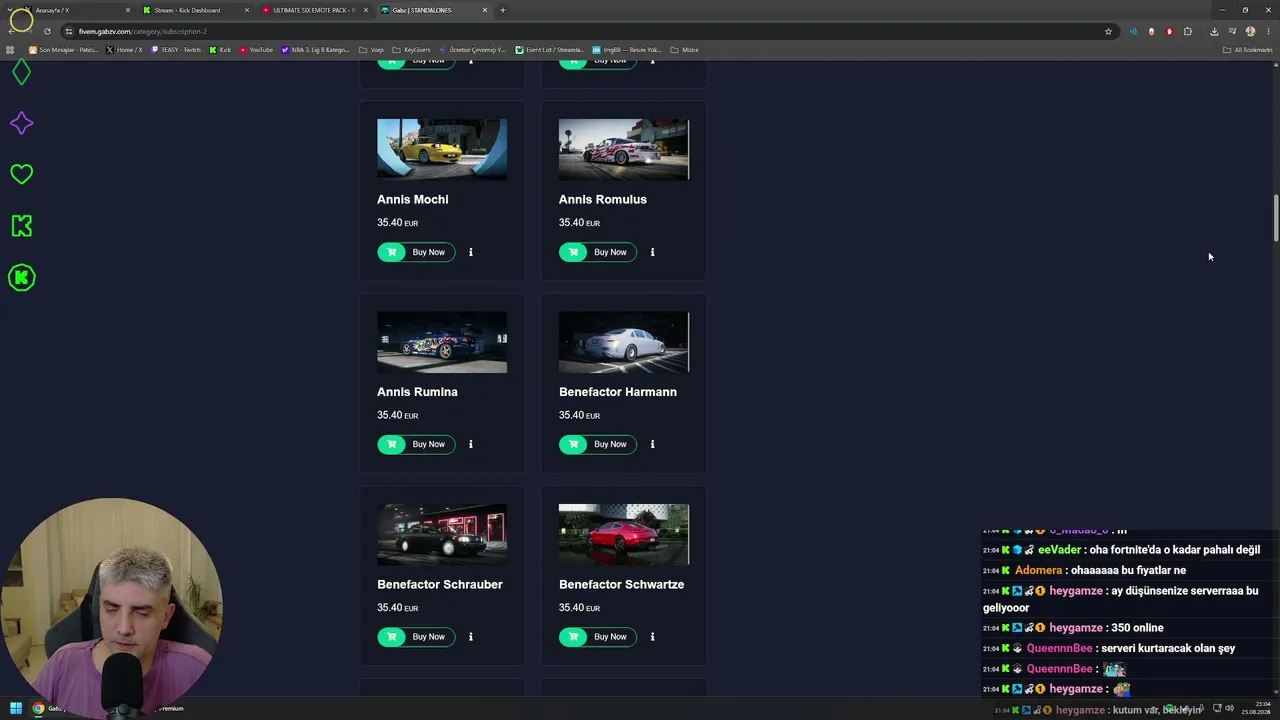Open the Benefactor Schwartze red car thumbnail
This screenshot has width=1280, height=720.
click(x=624, y=534)
